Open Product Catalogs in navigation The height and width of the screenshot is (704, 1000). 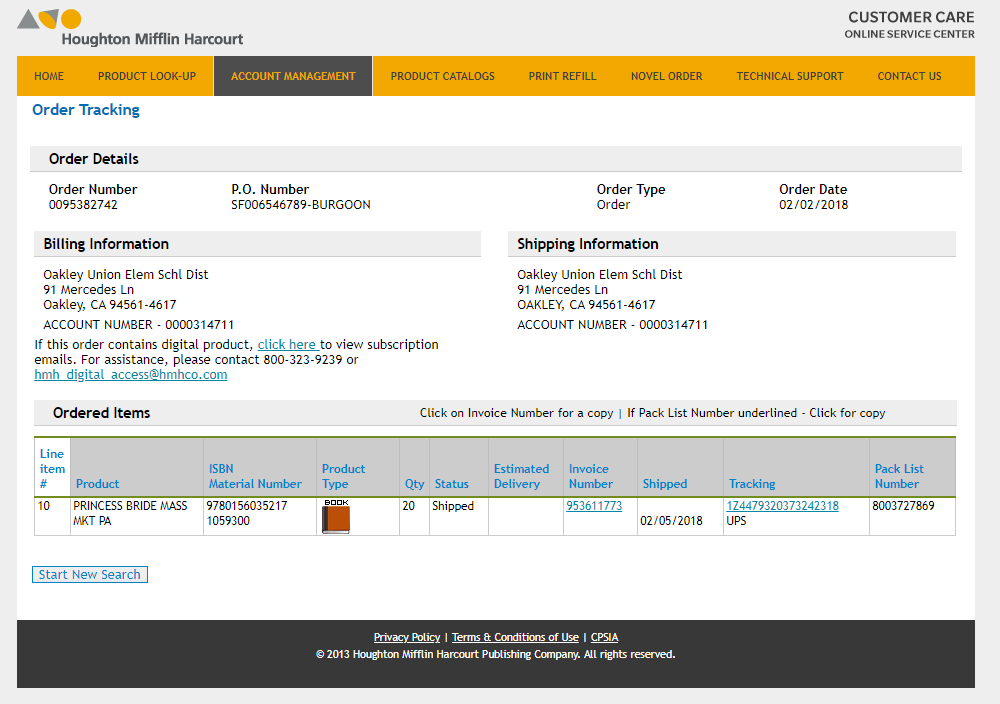(x=442, y=76)
